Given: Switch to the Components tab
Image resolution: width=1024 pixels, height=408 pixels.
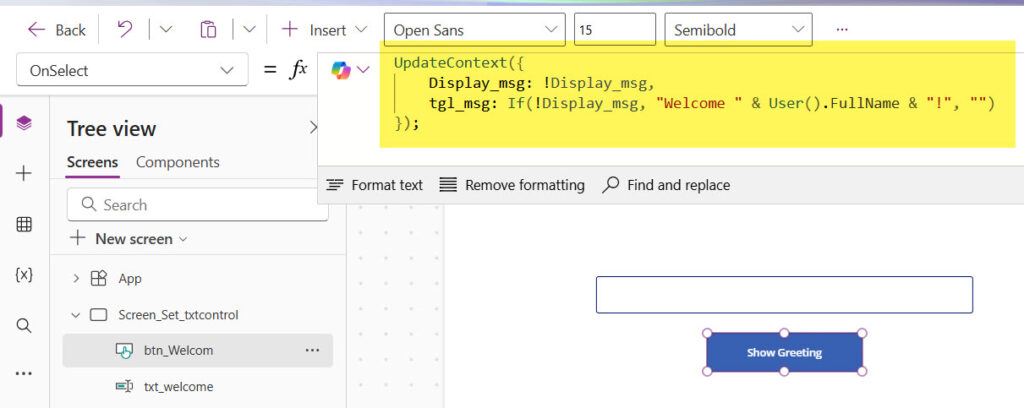Looking at the screenshot, I should [178, 163].
